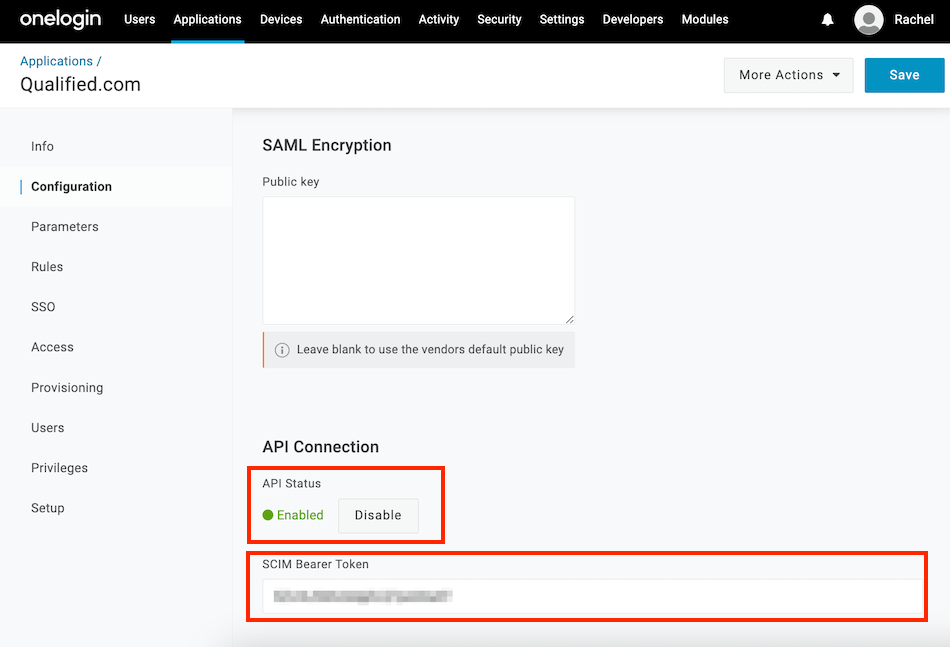Switch to the Access sidebar tab
The height and width of the screenshot is (647, 950).
pos(52,347)
